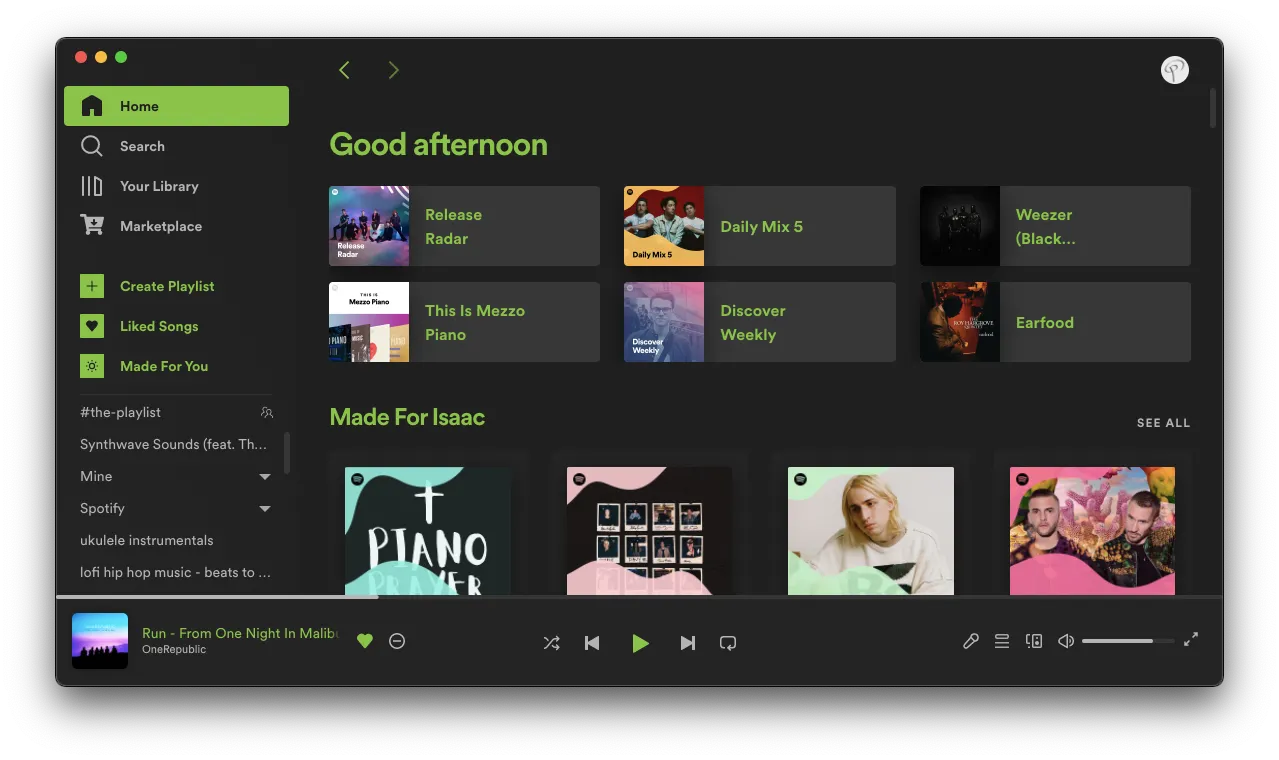Open the lyrics microphone icon

click(x=969, y=640)
